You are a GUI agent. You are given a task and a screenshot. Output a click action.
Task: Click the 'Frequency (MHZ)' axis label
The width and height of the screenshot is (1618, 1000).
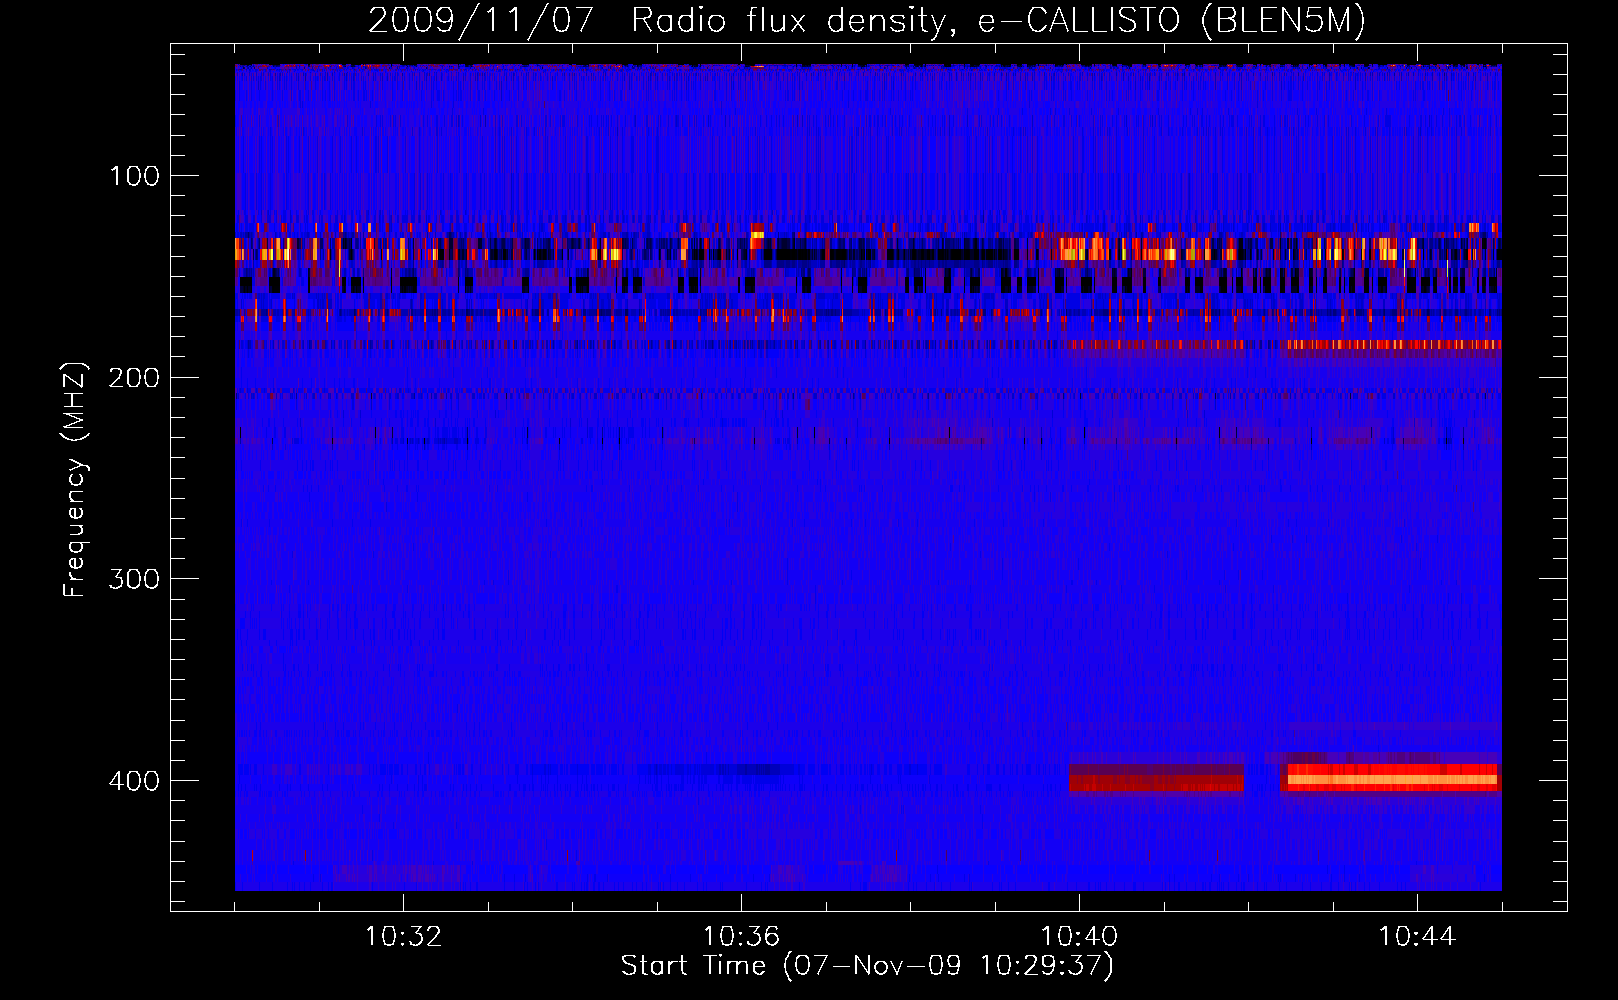(x=75, y=480)
